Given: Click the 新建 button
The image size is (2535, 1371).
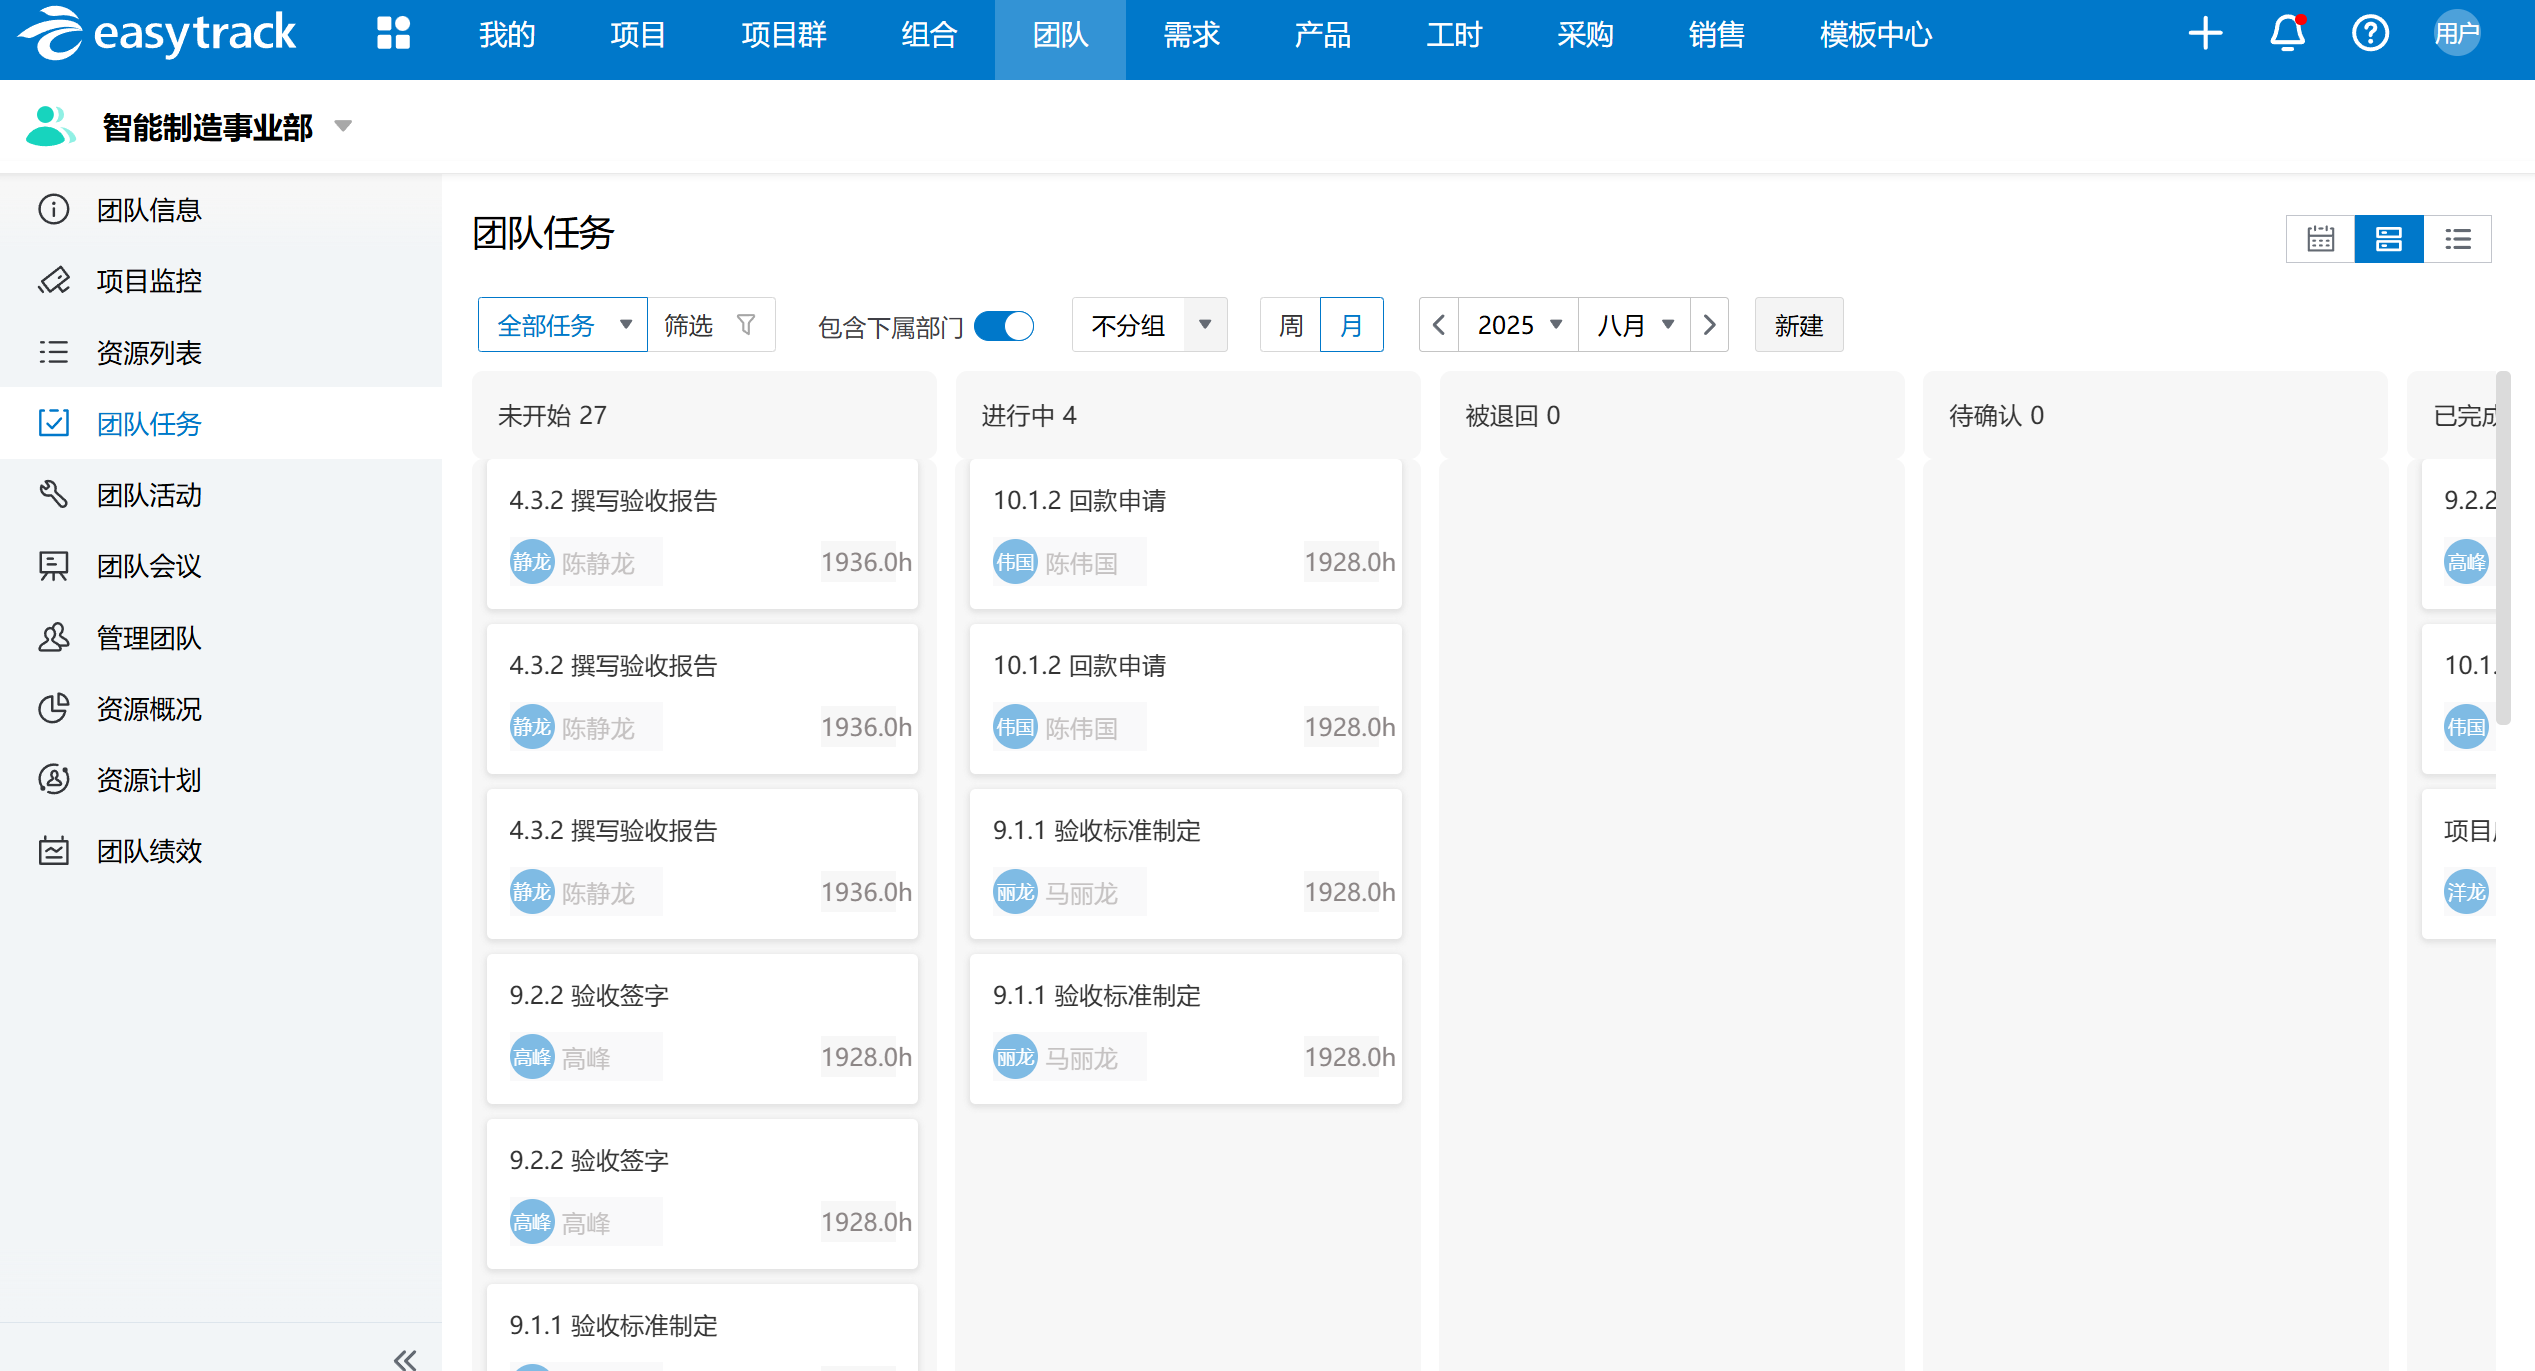Looking at the screenshot, I should point(1798,325).
